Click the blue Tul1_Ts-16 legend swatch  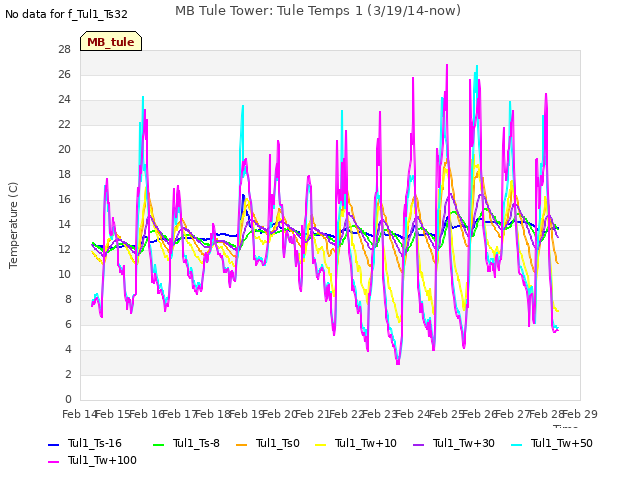coord(54,444)
